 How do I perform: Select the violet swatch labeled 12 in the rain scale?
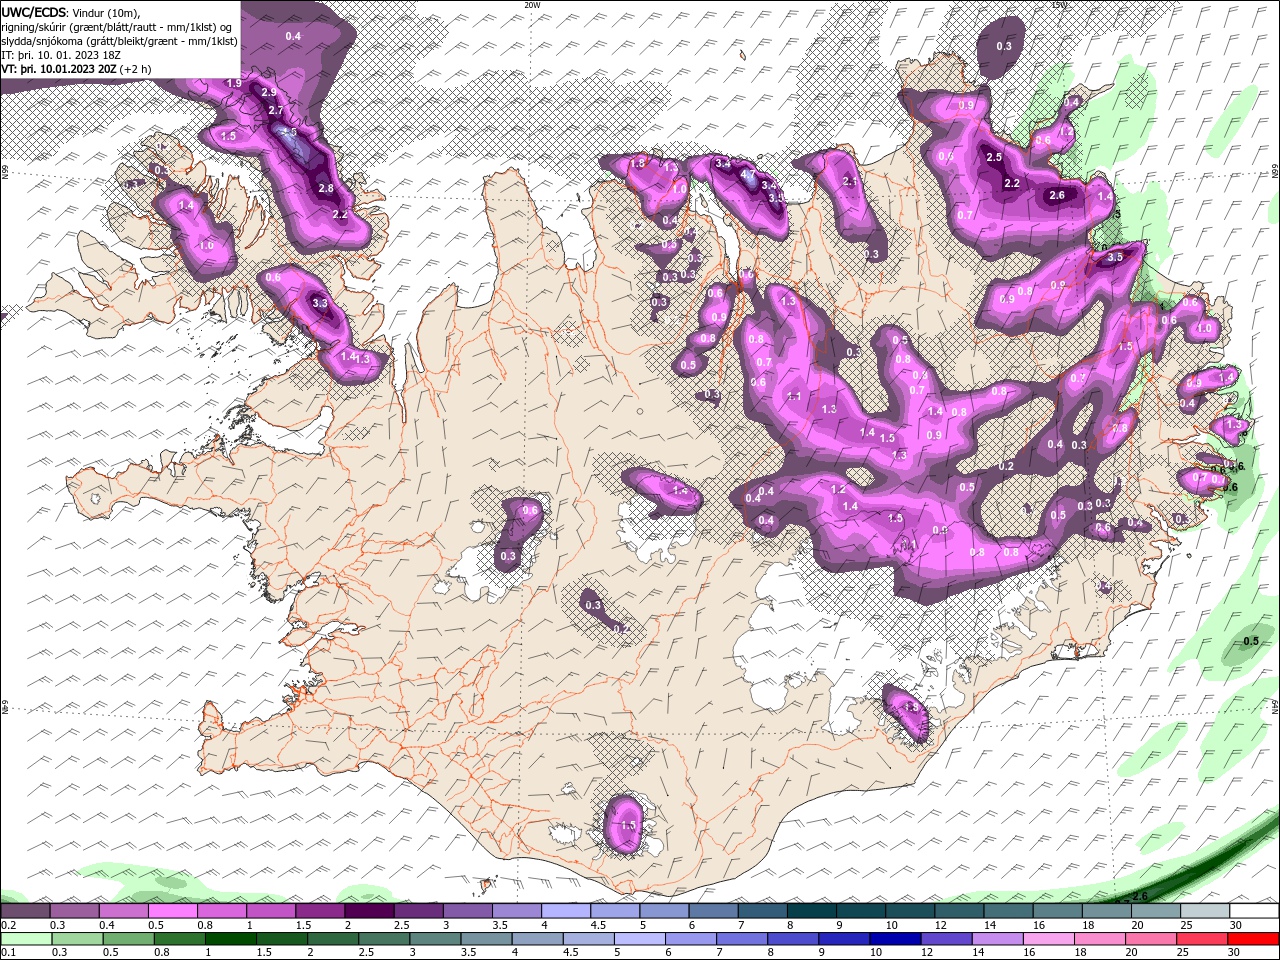click(x=946, y=939)
